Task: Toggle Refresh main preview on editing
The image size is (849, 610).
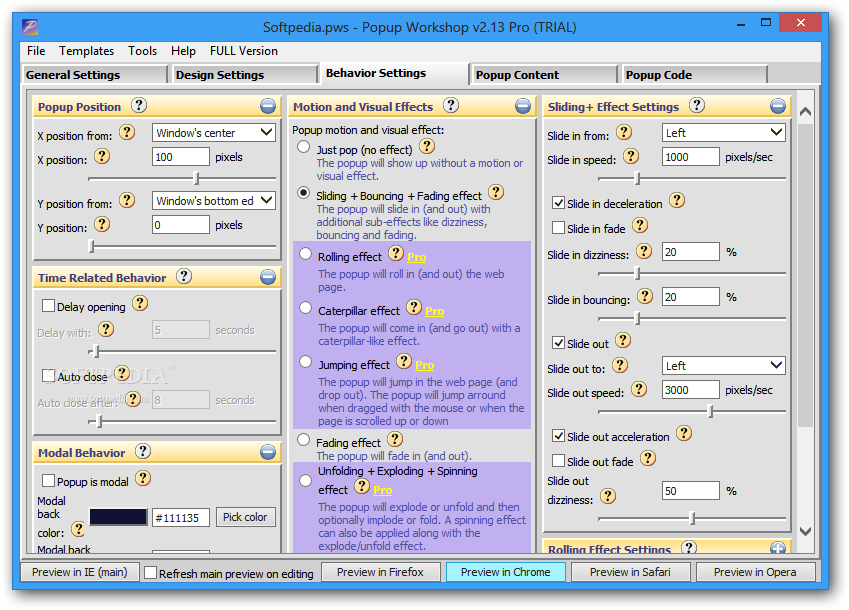Action: pos(151,573)
